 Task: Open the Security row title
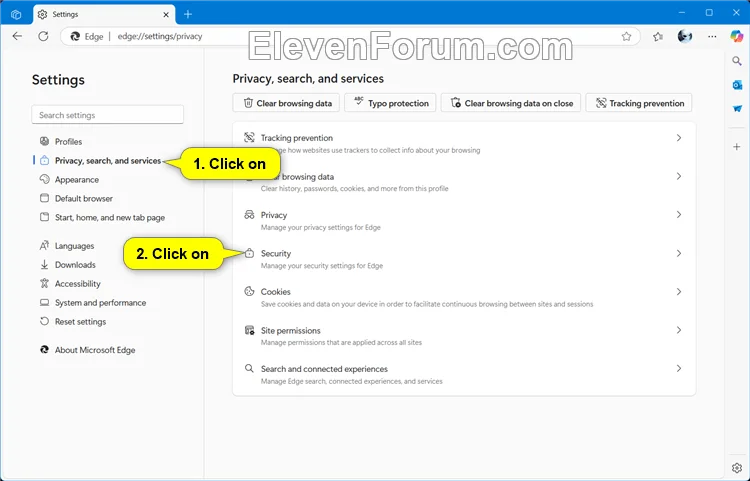tap(276, 253)
